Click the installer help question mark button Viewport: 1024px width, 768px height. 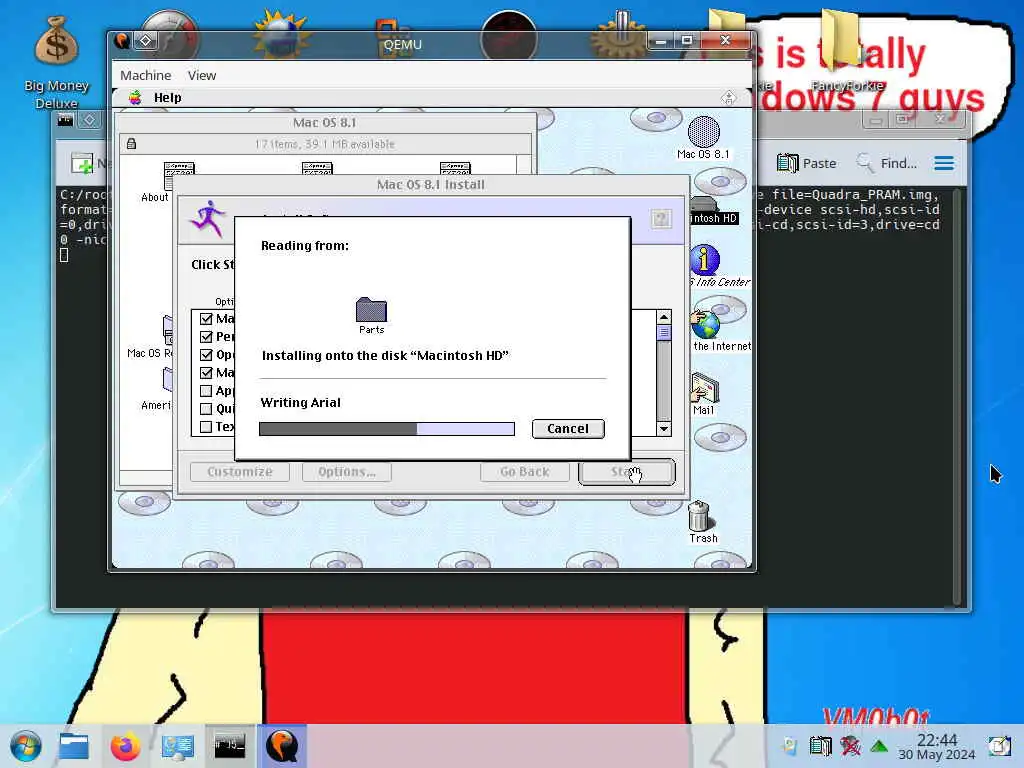coord(661,219)
